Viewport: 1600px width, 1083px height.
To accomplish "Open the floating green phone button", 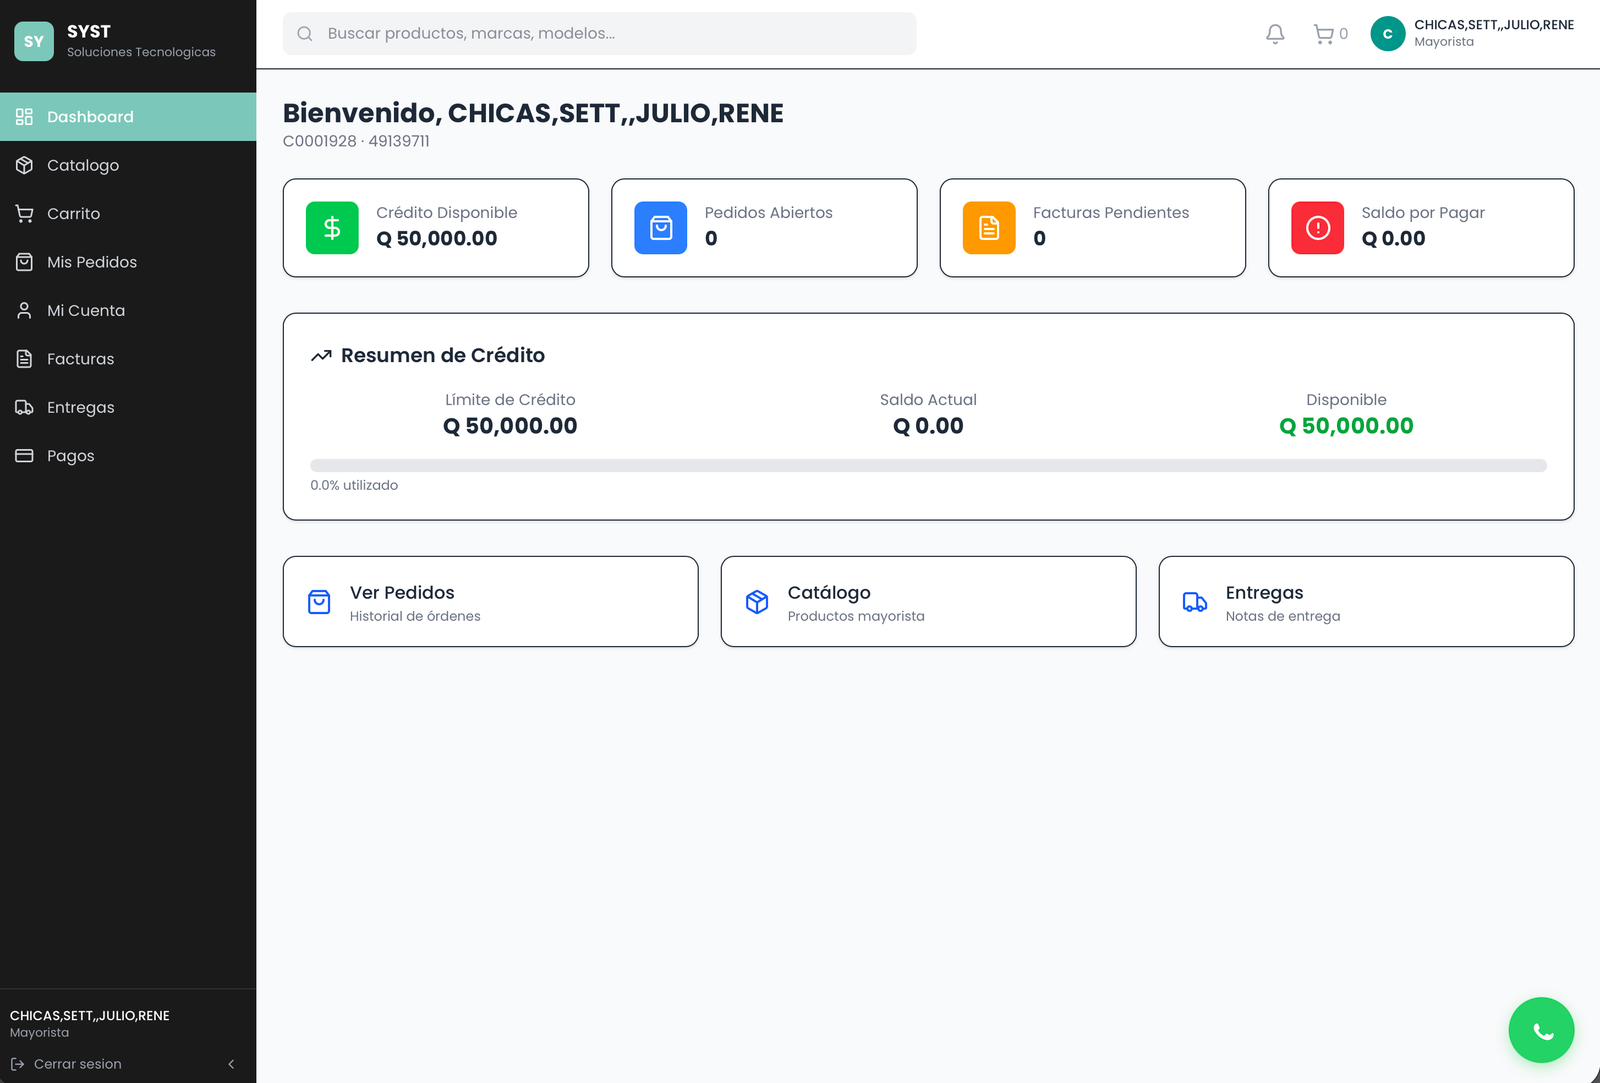I will (x=1541, y=1030).
